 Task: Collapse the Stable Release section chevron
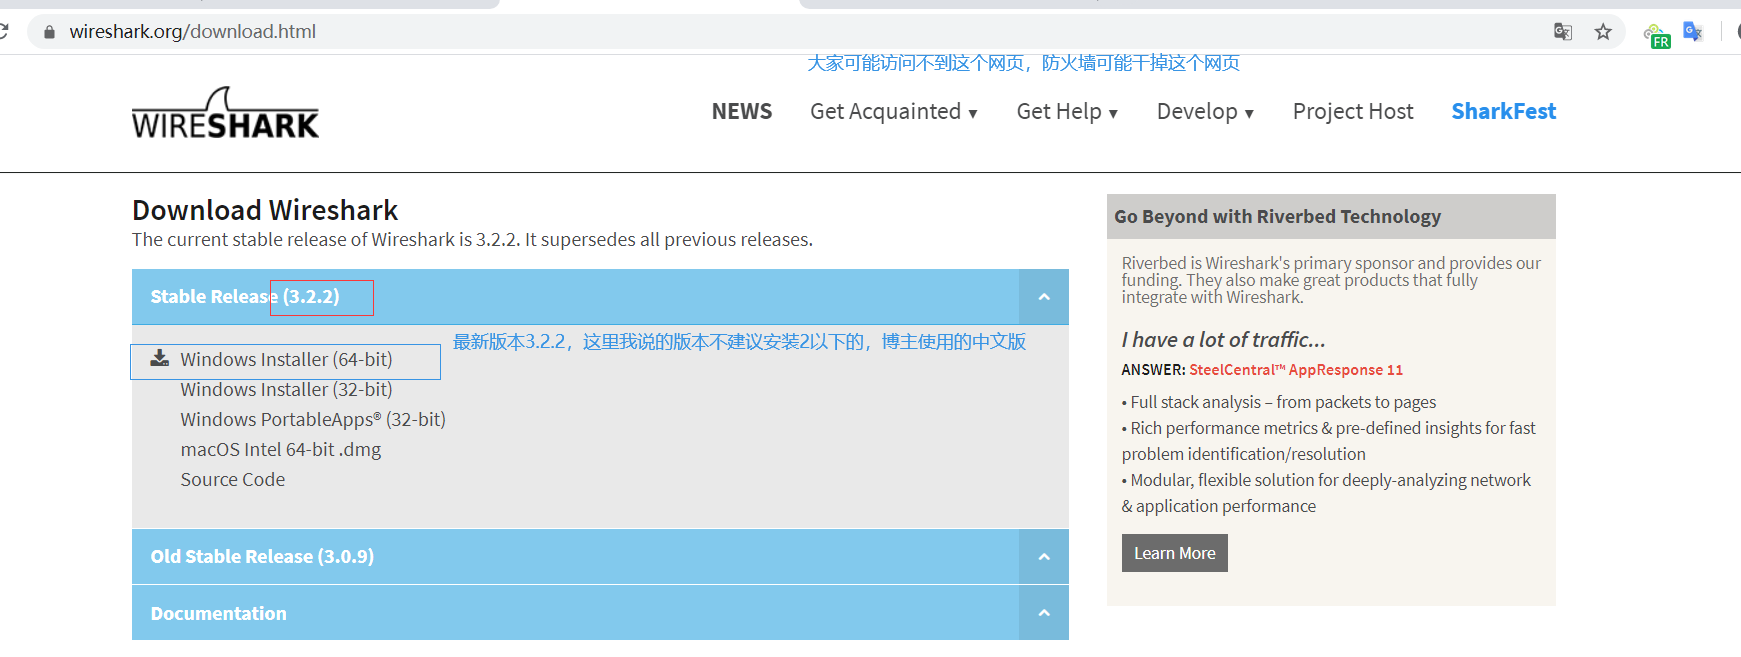(x=1044, y=297)
